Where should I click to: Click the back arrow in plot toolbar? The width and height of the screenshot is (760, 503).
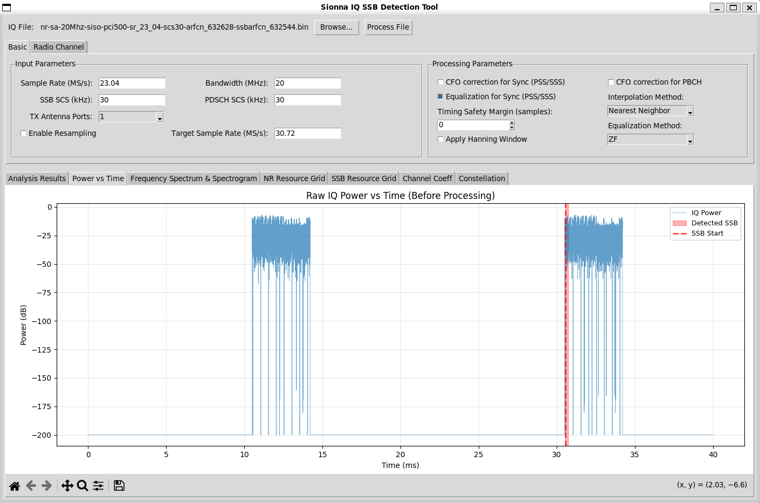click(x=31, y=486)
